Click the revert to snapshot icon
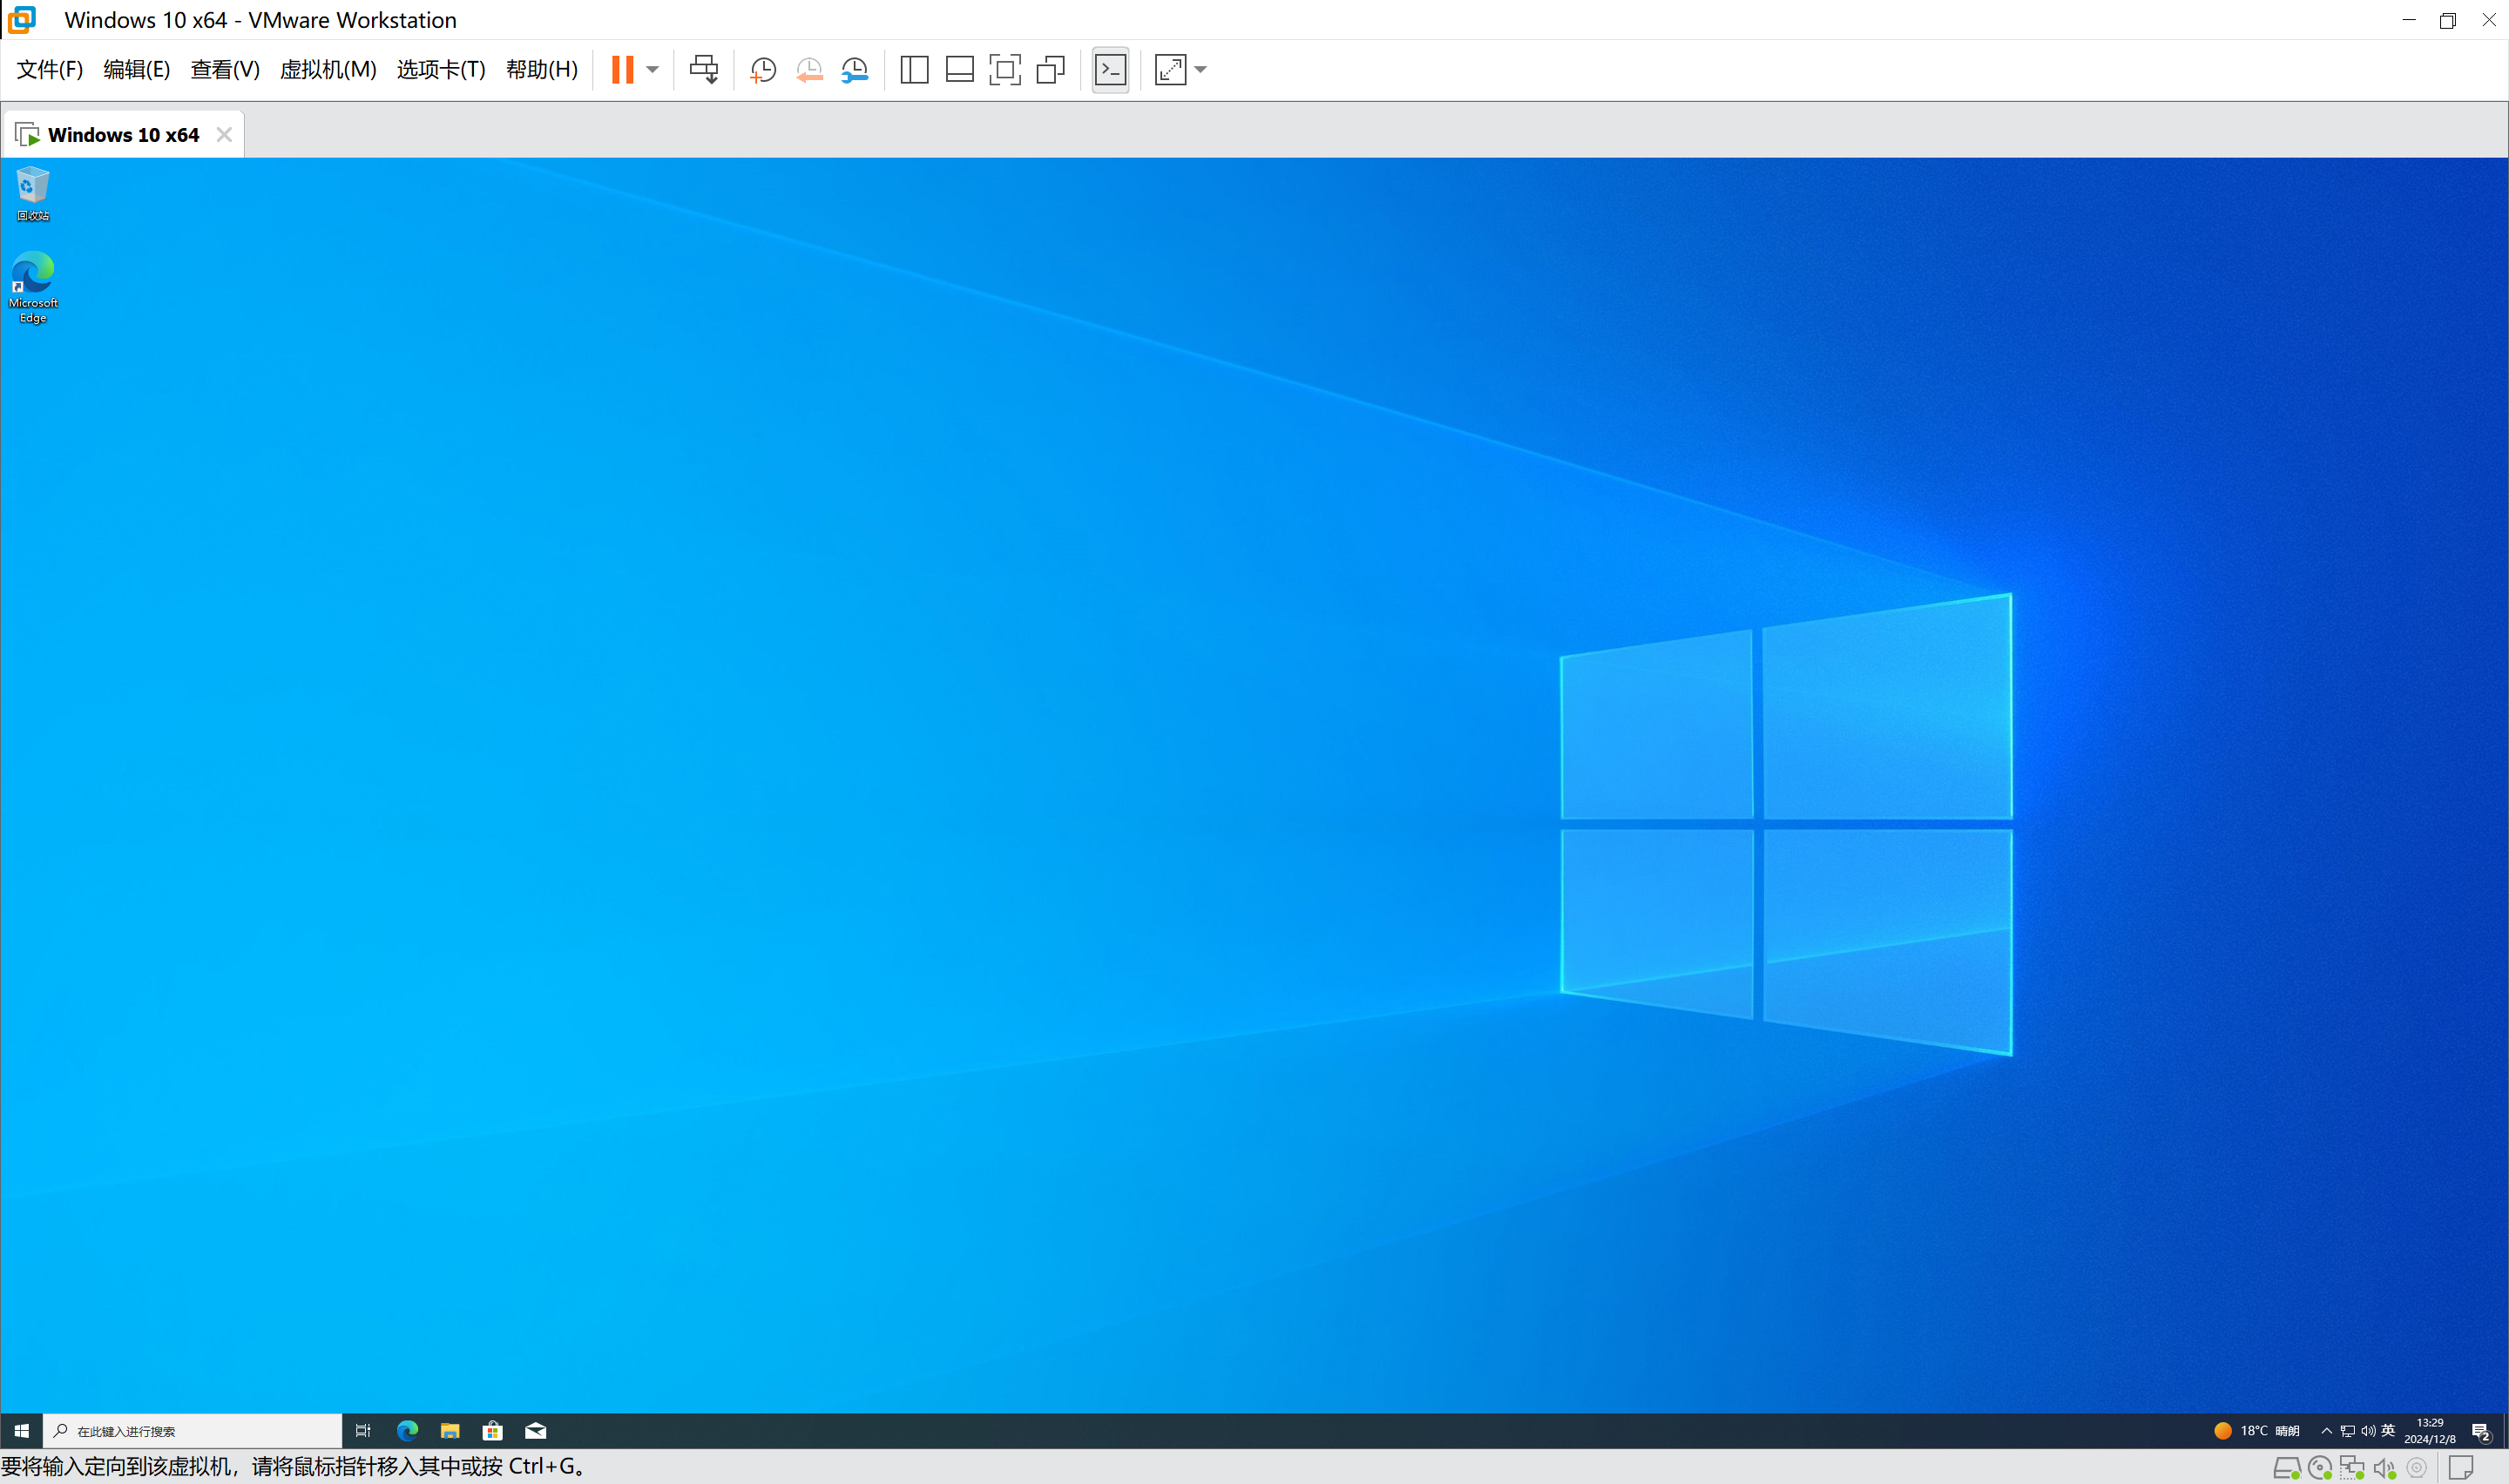The image size is (2509, 1484). point(809,69)
